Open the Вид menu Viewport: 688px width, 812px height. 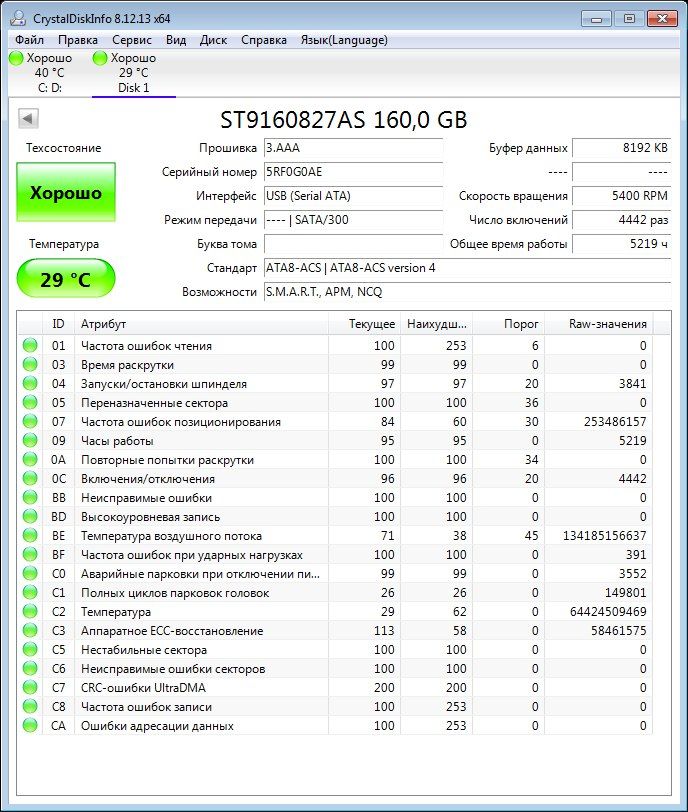176,40
